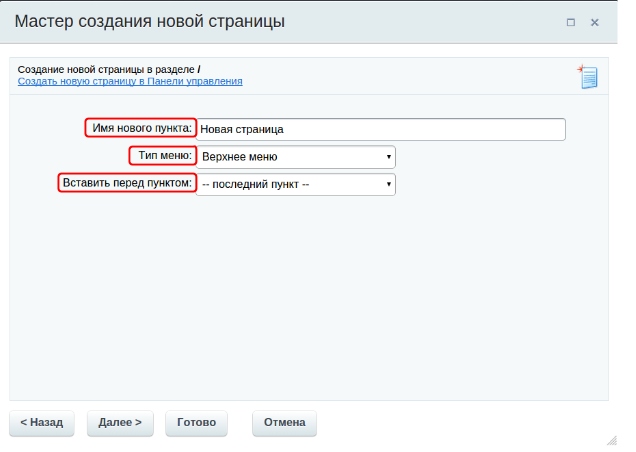Focus the 'Новая страница' name input field

[380, 130]
